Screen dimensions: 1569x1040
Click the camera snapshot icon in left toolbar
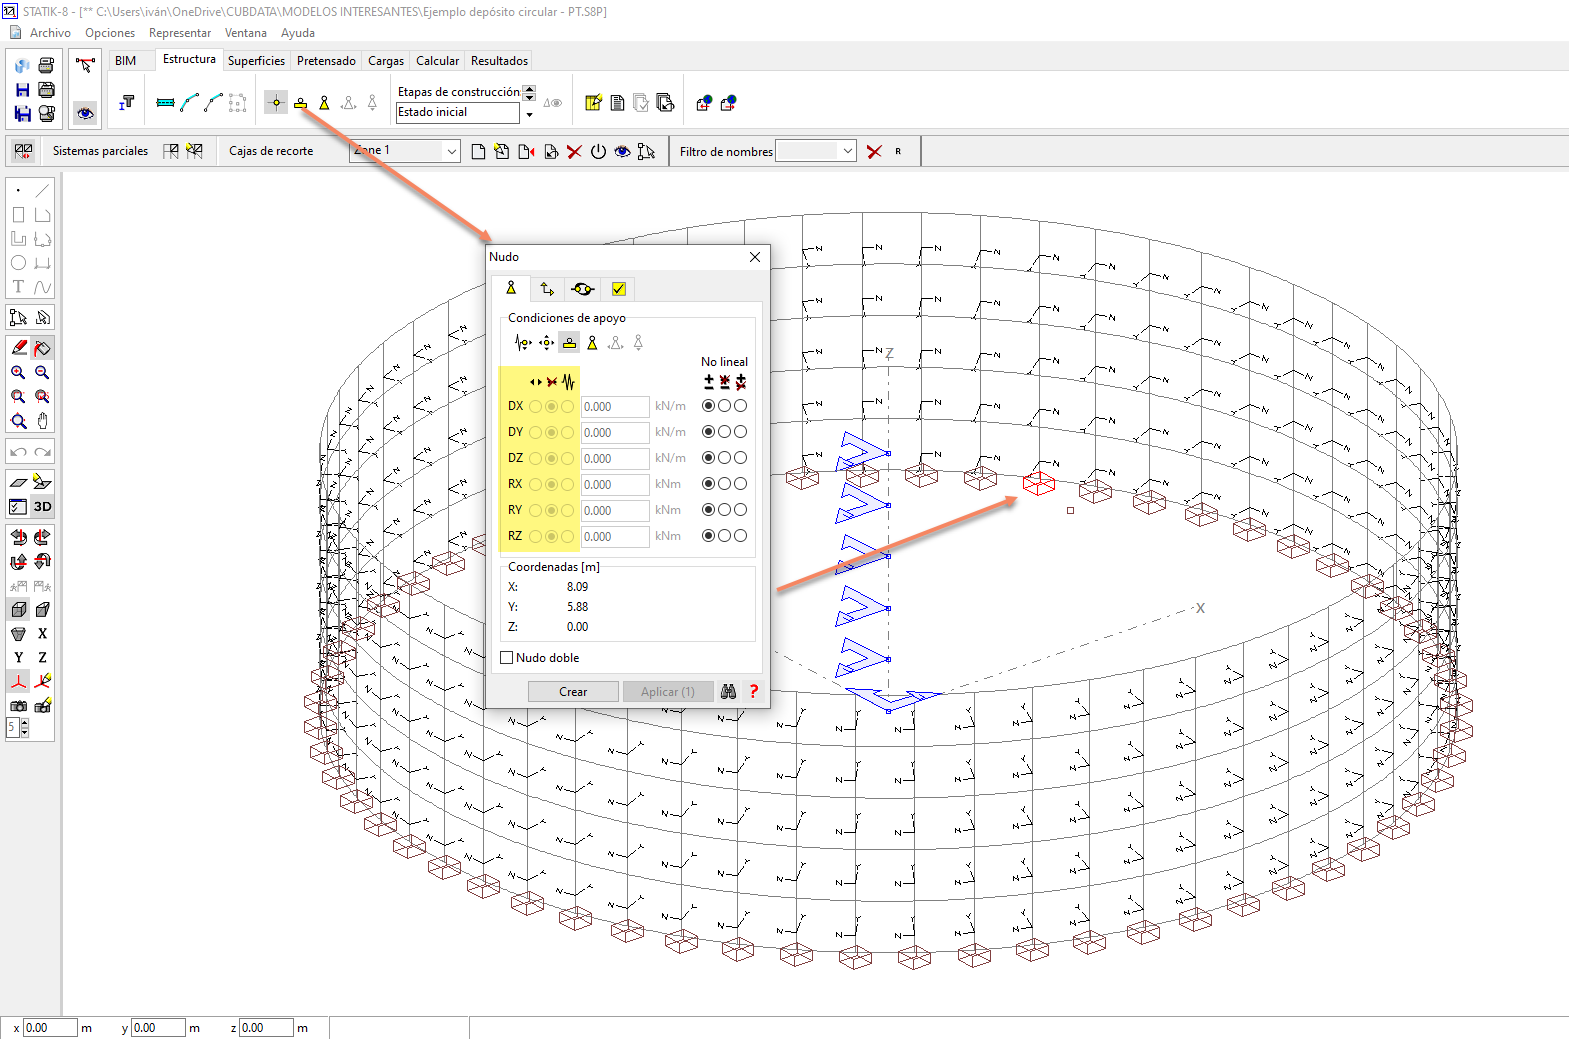pos(18,706)
